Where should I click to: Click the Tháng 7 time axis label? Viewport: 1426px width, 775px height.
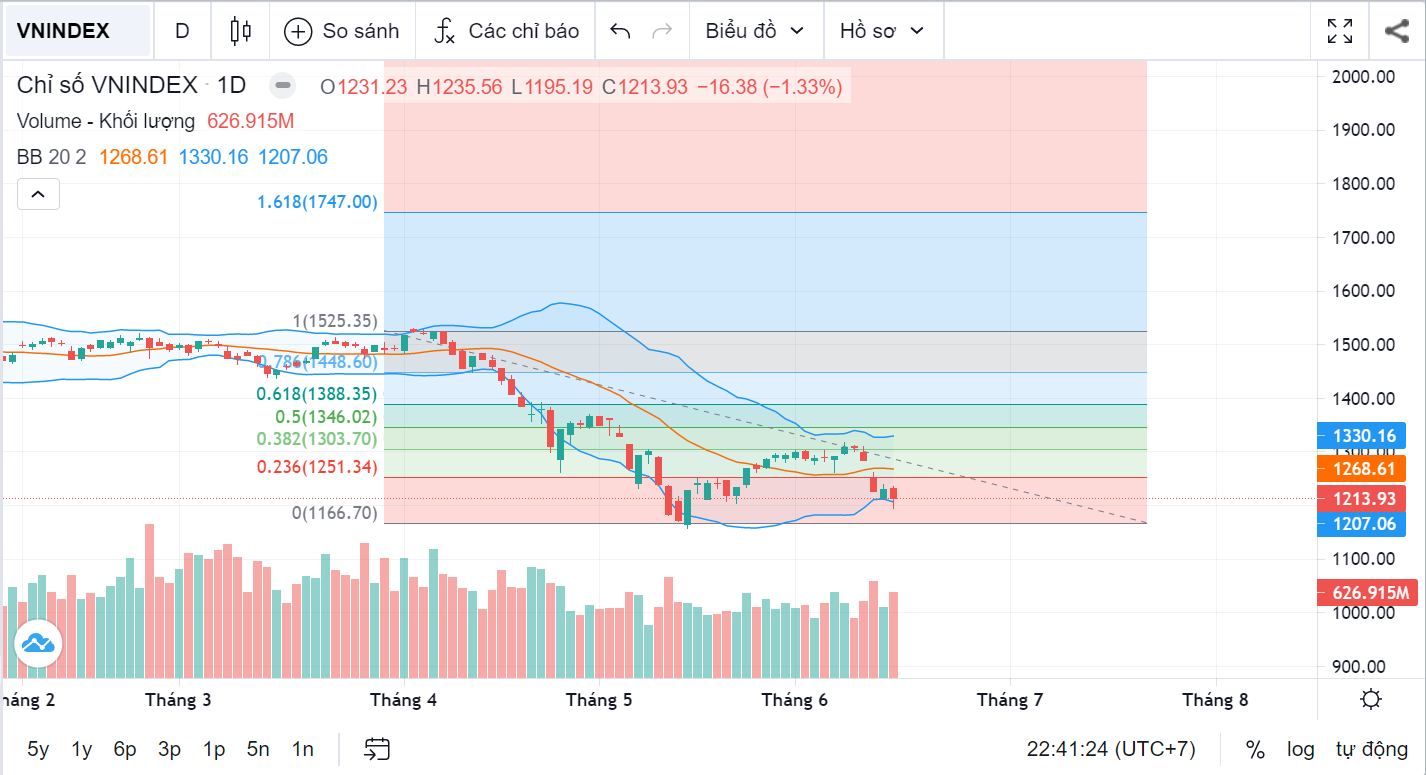coord(1010,700)
